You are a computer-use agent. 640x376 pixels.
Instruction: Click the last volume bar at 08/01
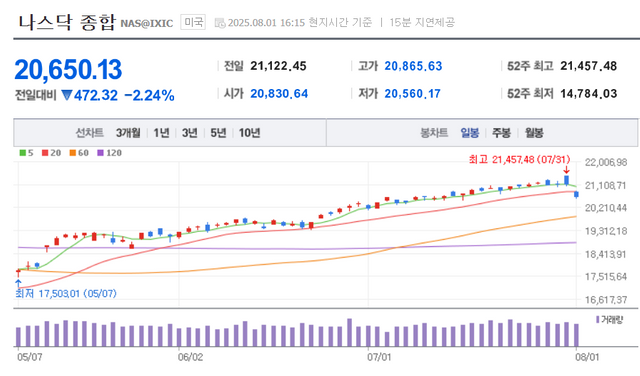pyautogui.click(x=576, y=335)
